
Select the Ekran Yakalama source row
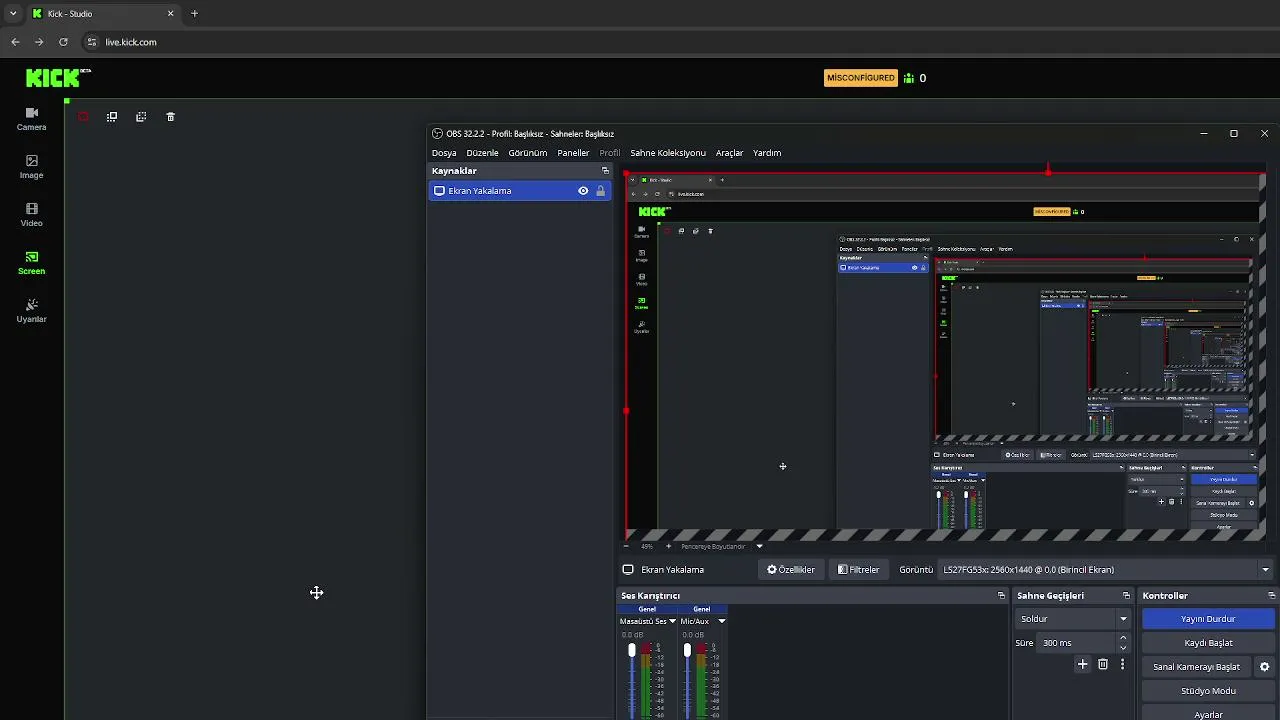tap(519, 191)
